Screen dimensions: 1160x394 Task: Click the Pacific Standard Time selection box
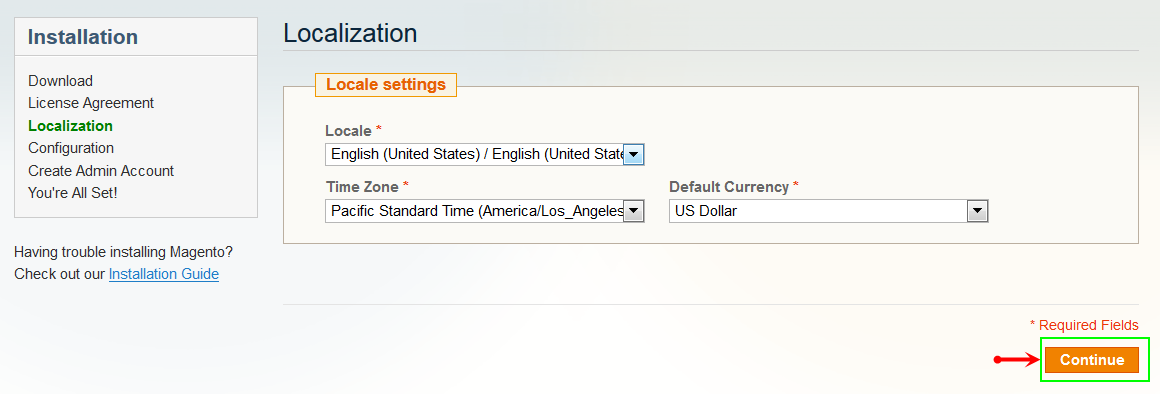click(485, 211)
